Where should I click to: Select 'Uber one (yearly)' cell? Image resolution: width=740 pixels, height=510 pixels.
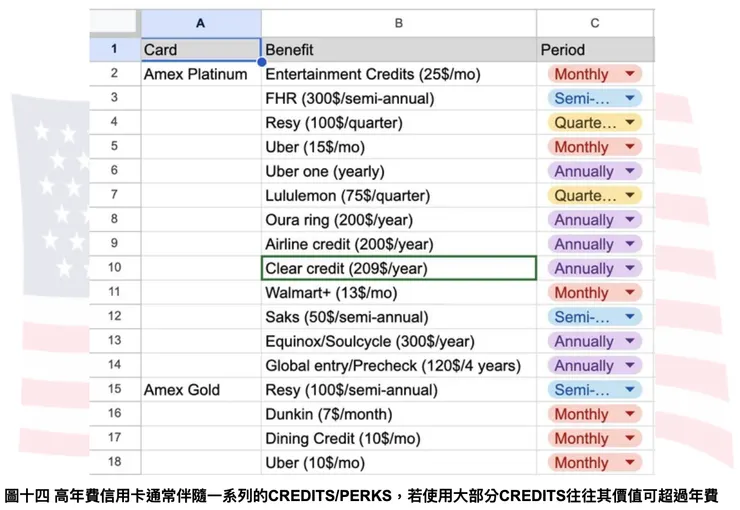[x=399, y=171]
